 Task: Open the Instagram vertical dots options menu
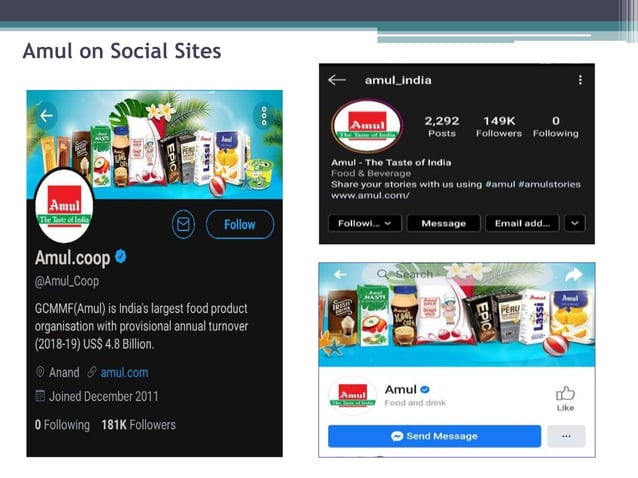(x=580, y=80)
